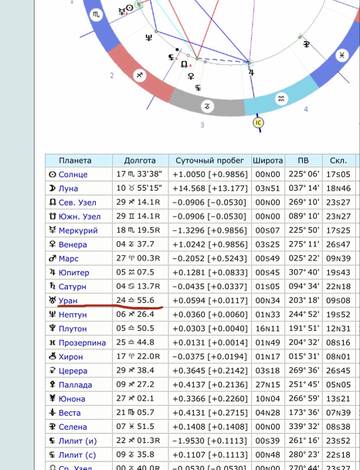Screen dimensions: 360x470
Task: Click the Chiron glyph beside Хирон
Action: click(x=52, y=356)
